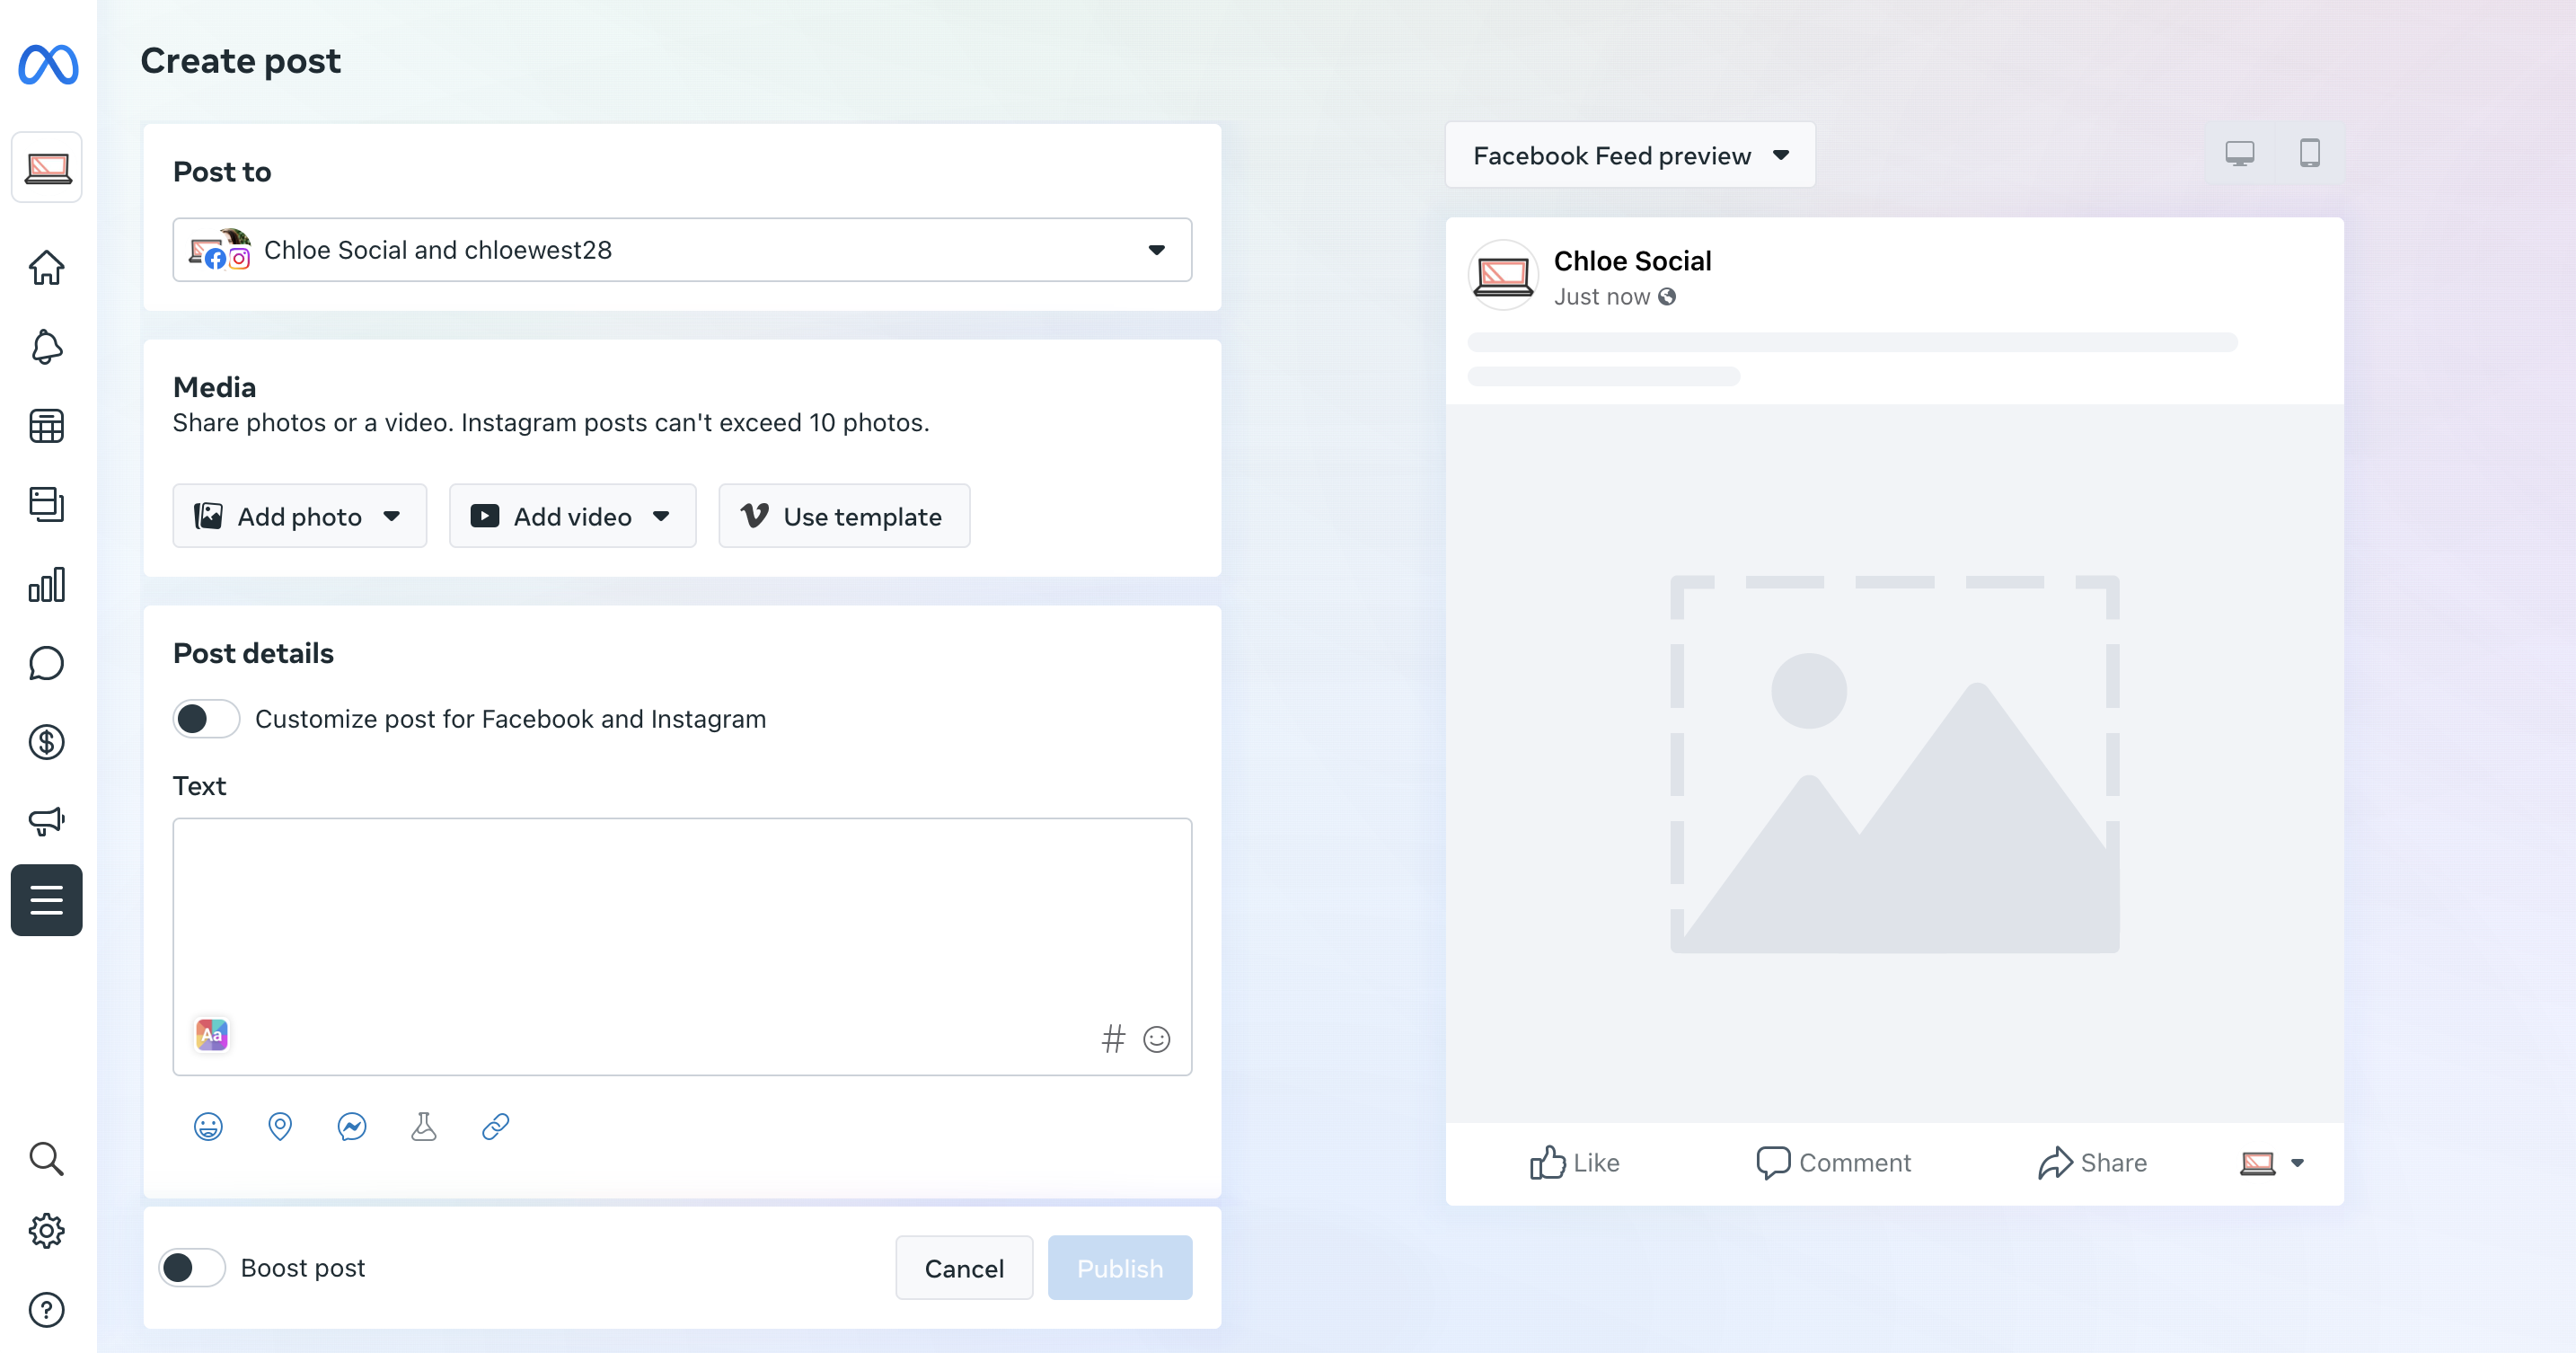
Task: Open A/B test flask icon
Action: (x=424, y=1127)
